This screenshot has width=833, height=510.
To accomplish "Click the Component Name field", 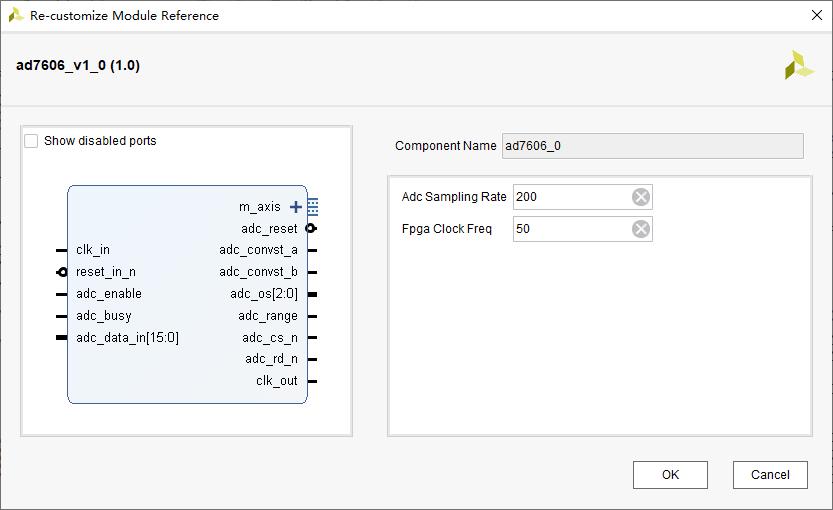I will tap(652, 146).
